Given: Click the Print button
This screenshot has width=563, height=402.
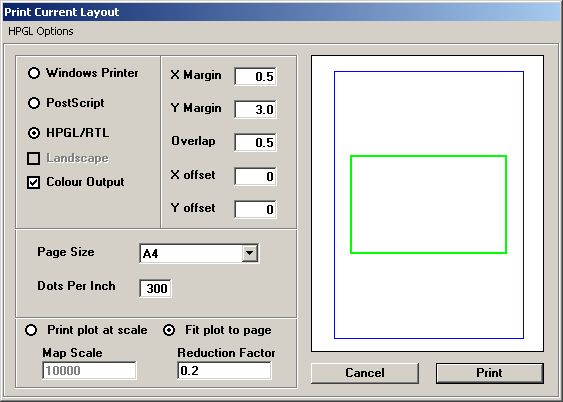Looking at the screenshot, I should click(x=490, y=373).
